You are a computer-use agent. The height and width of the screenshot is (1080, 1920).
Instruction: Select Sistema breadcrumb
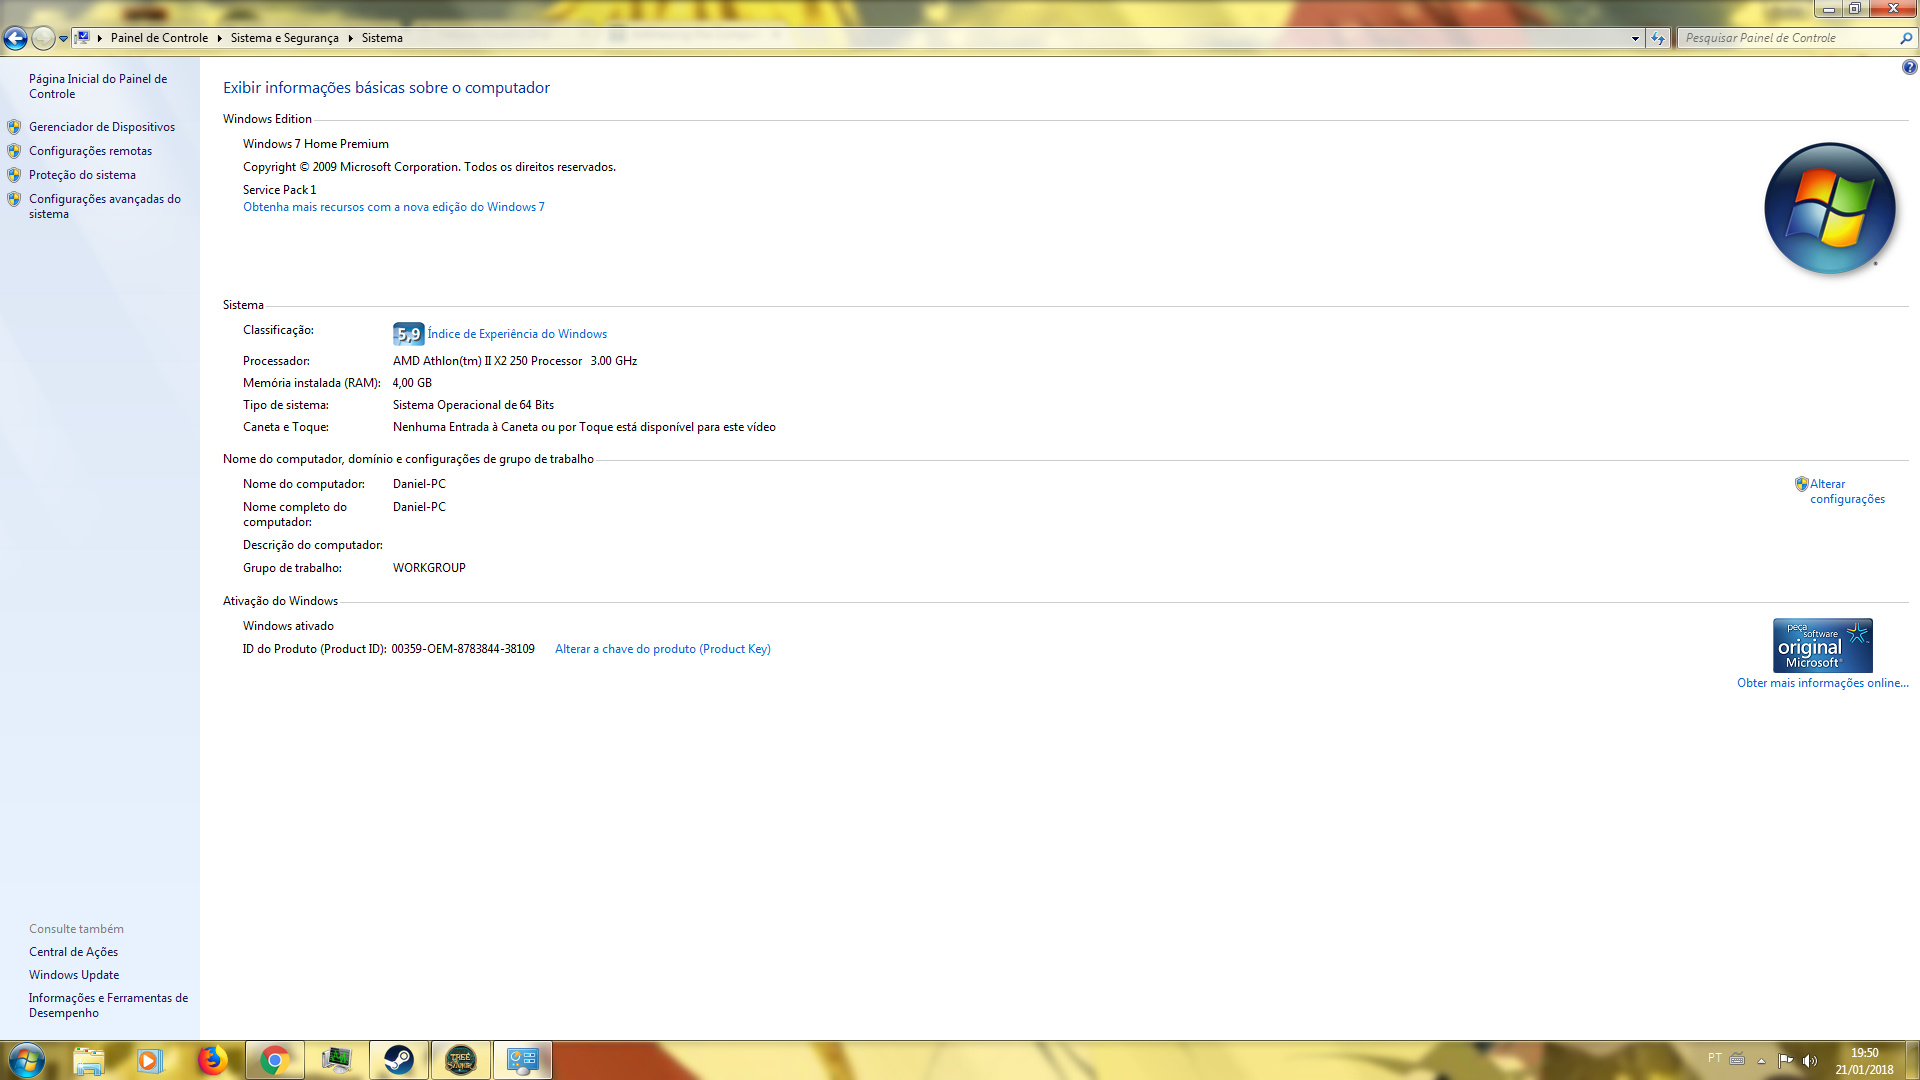click(x=382, y=38)
